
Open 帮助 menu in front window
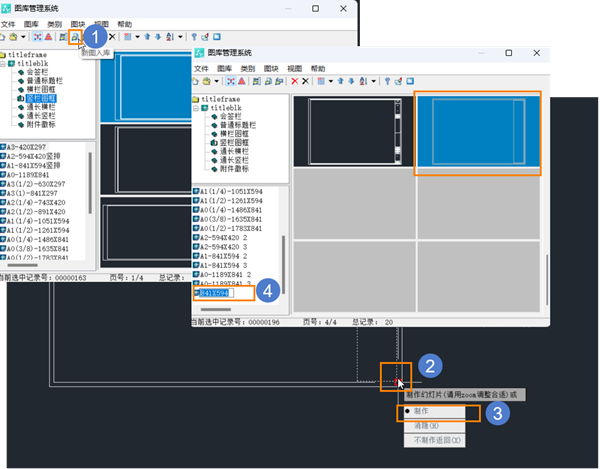click(x=318, y=69)
